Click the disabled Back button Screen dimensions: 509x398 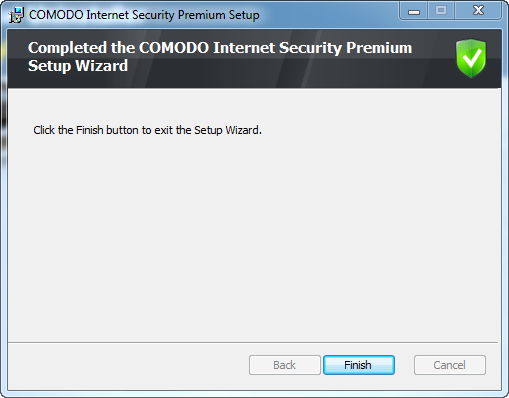point(285,365)
